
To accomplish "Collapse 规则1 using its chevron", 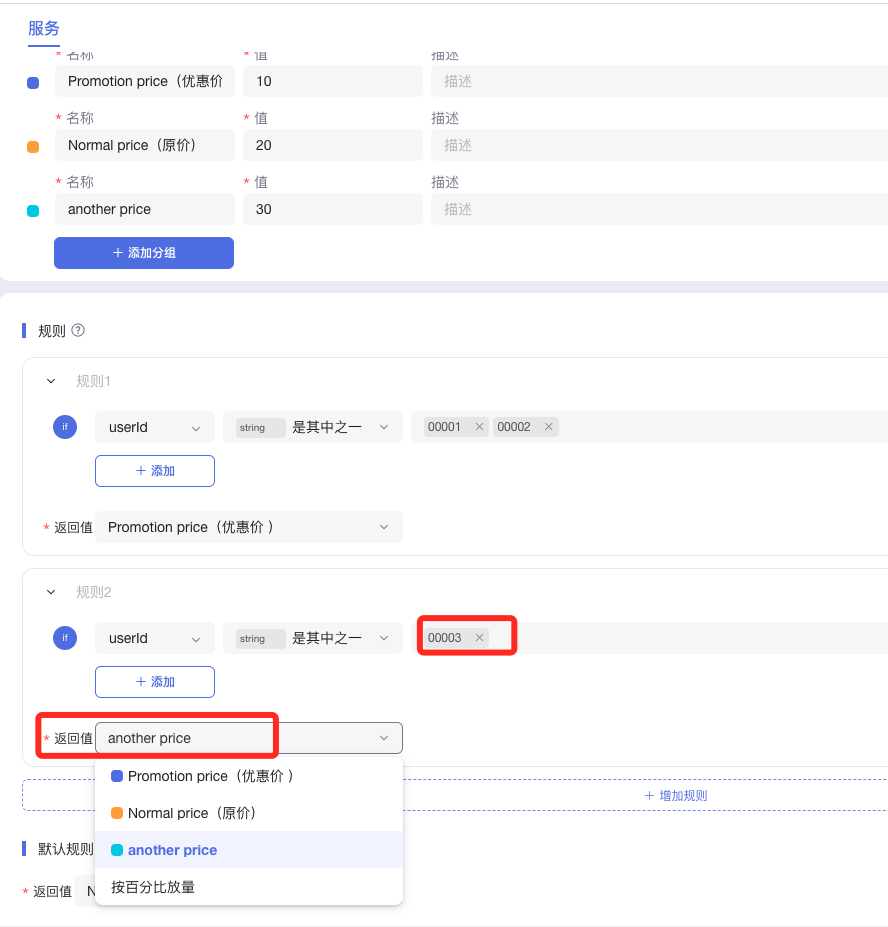I will (x=51, y=381).
